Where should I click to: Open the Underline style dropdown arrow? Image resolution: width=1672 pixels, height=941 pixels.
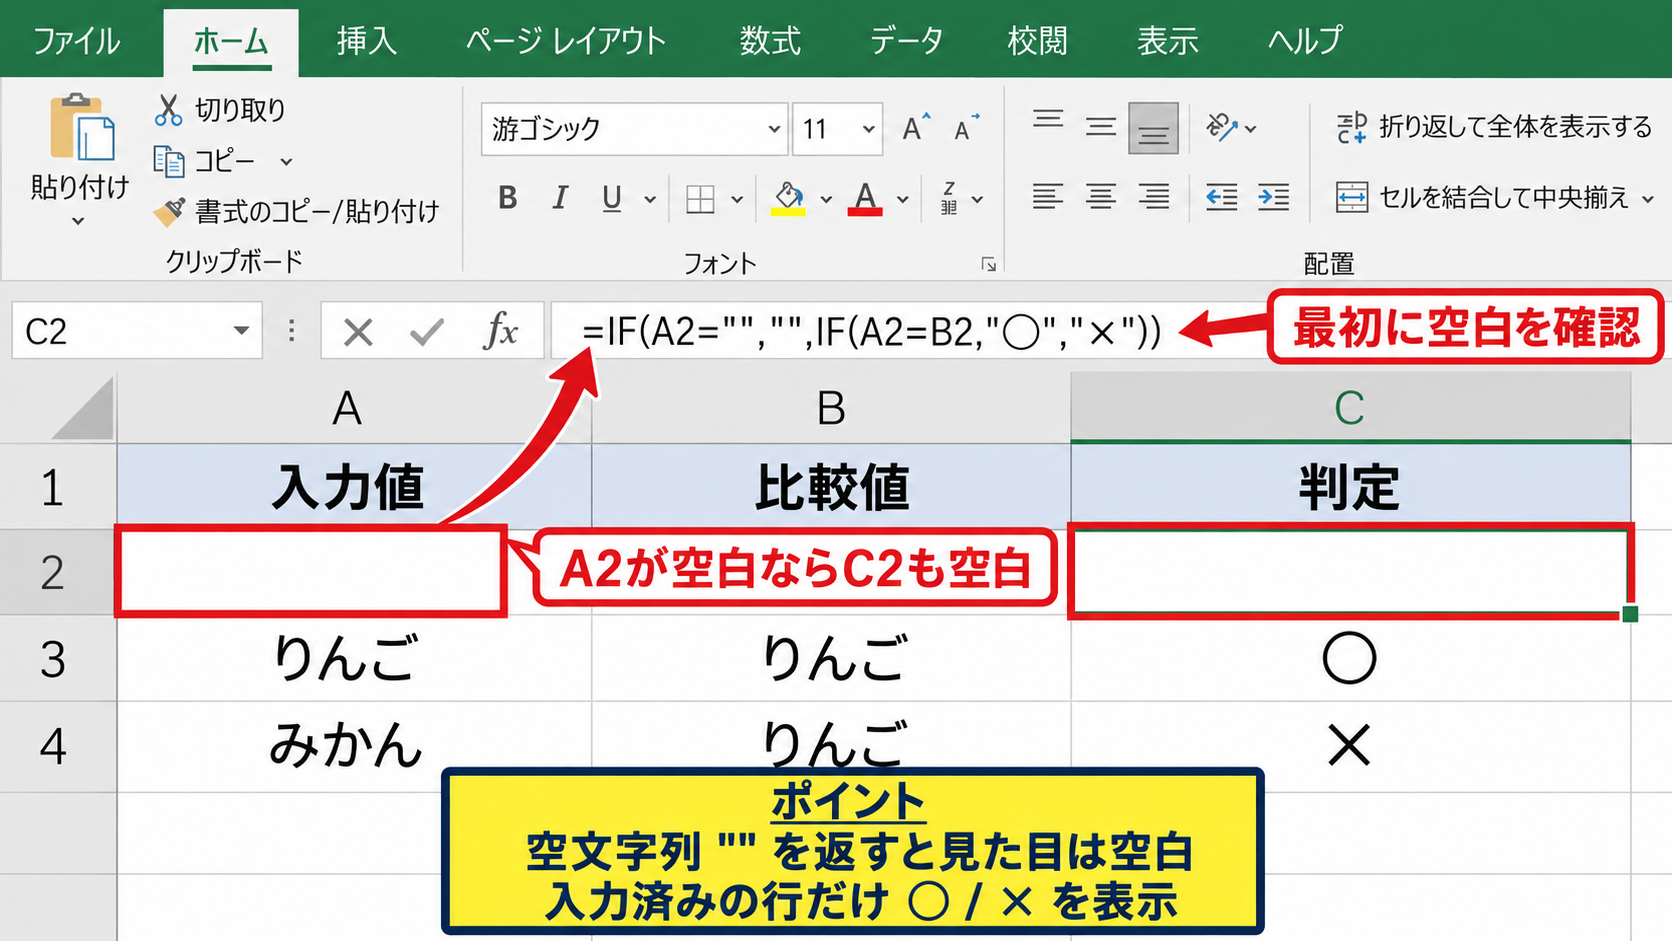tap(650, 200)
